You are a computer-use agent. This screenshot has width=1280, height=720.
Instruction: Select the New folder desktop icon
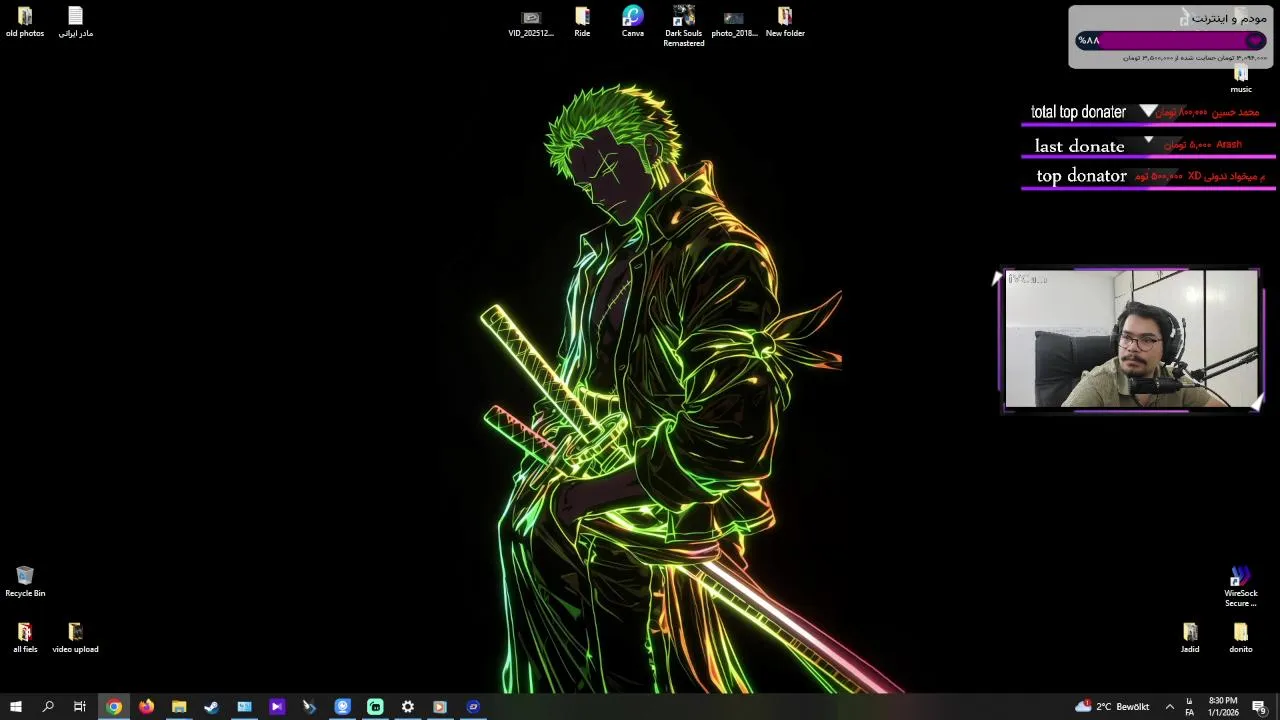[x=785, y=22]
